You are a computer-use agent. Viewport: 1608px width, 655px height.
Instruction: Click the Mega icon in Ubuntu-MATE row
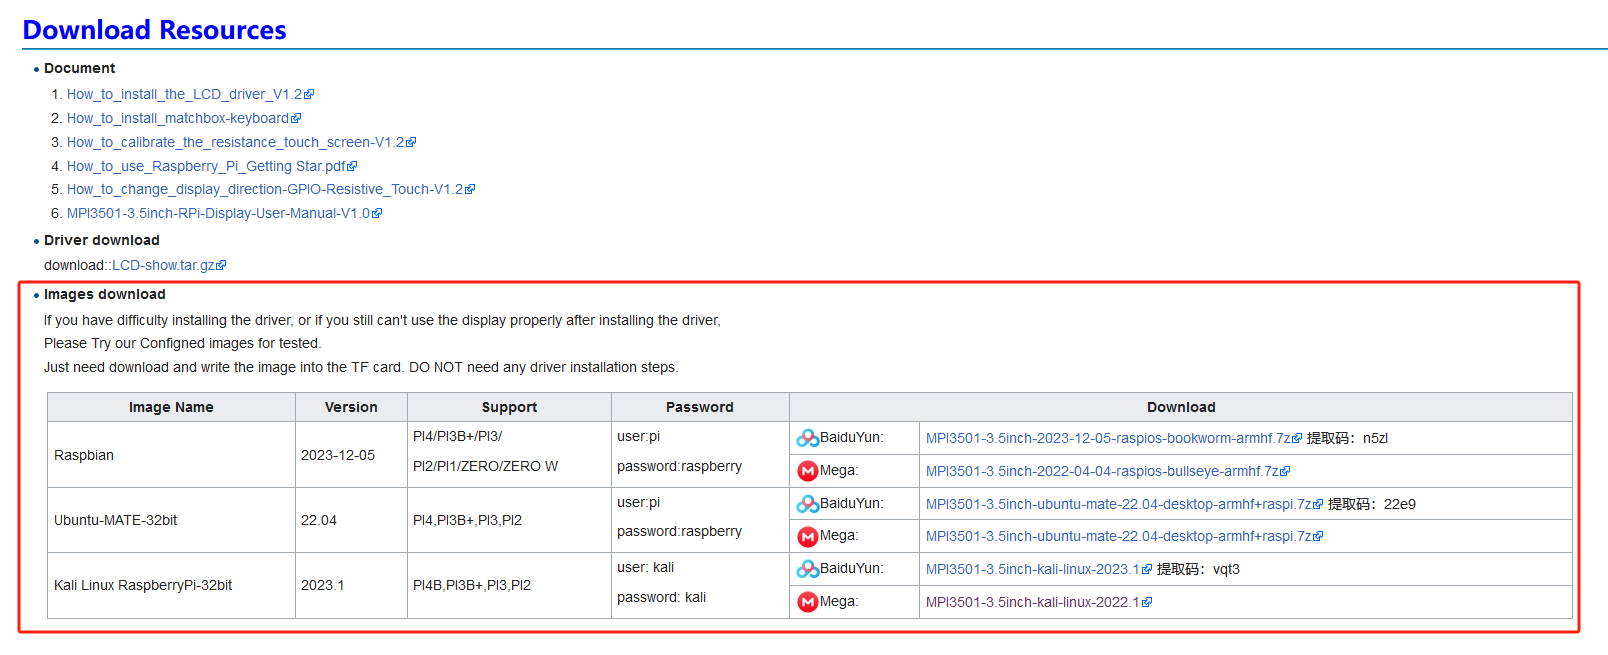807,537
